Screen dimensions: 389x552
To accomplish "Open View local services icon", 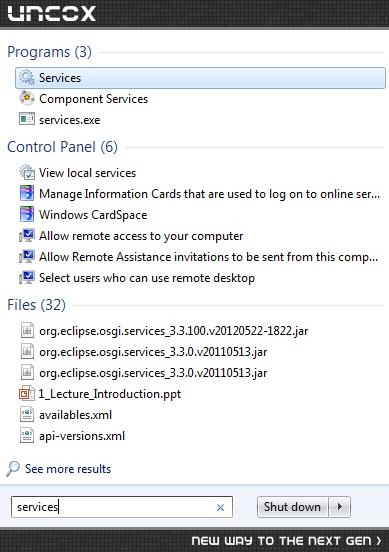I will [x=27, y=172].
